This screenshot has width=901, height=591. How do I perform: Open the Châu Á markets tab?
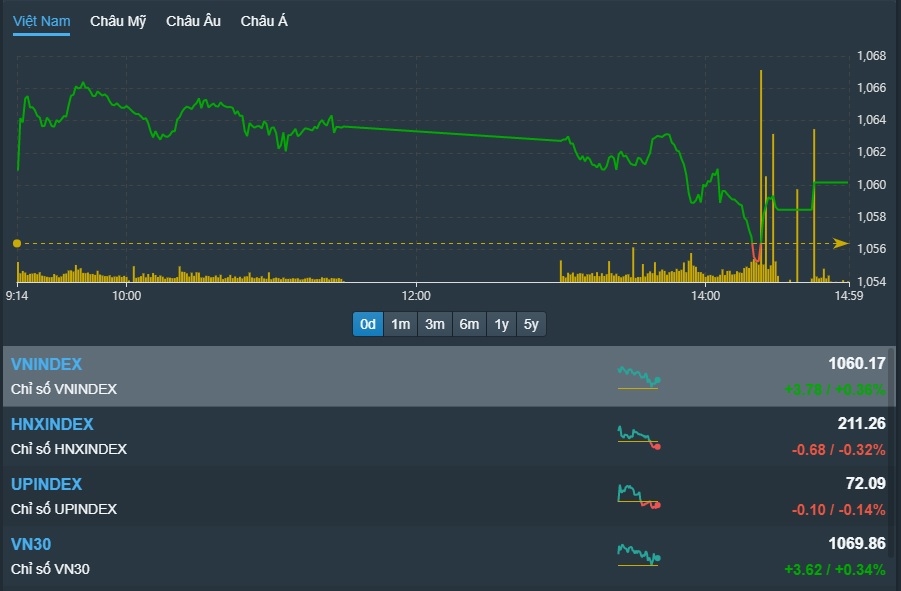point(264,21)
